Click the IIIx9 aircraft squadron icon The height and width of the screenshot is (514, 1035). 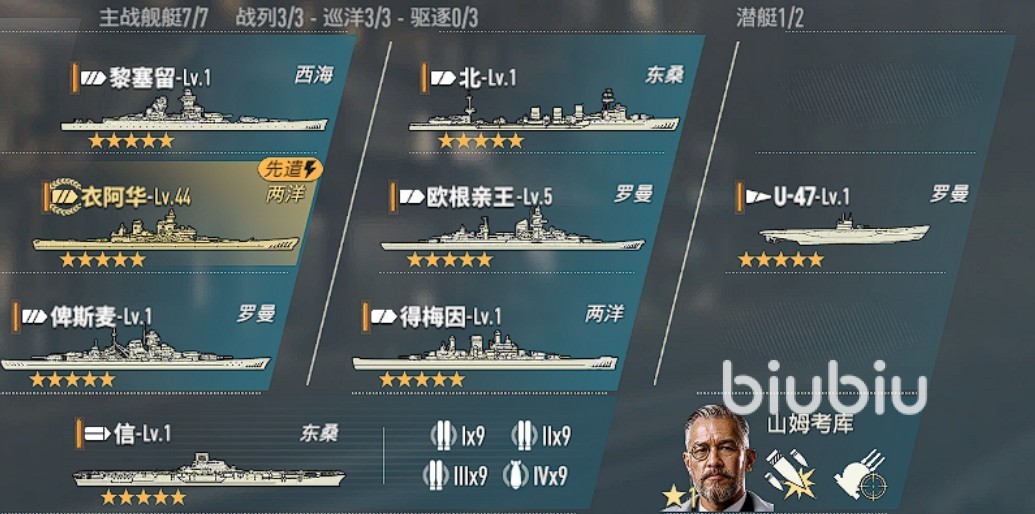coord(435,475)
